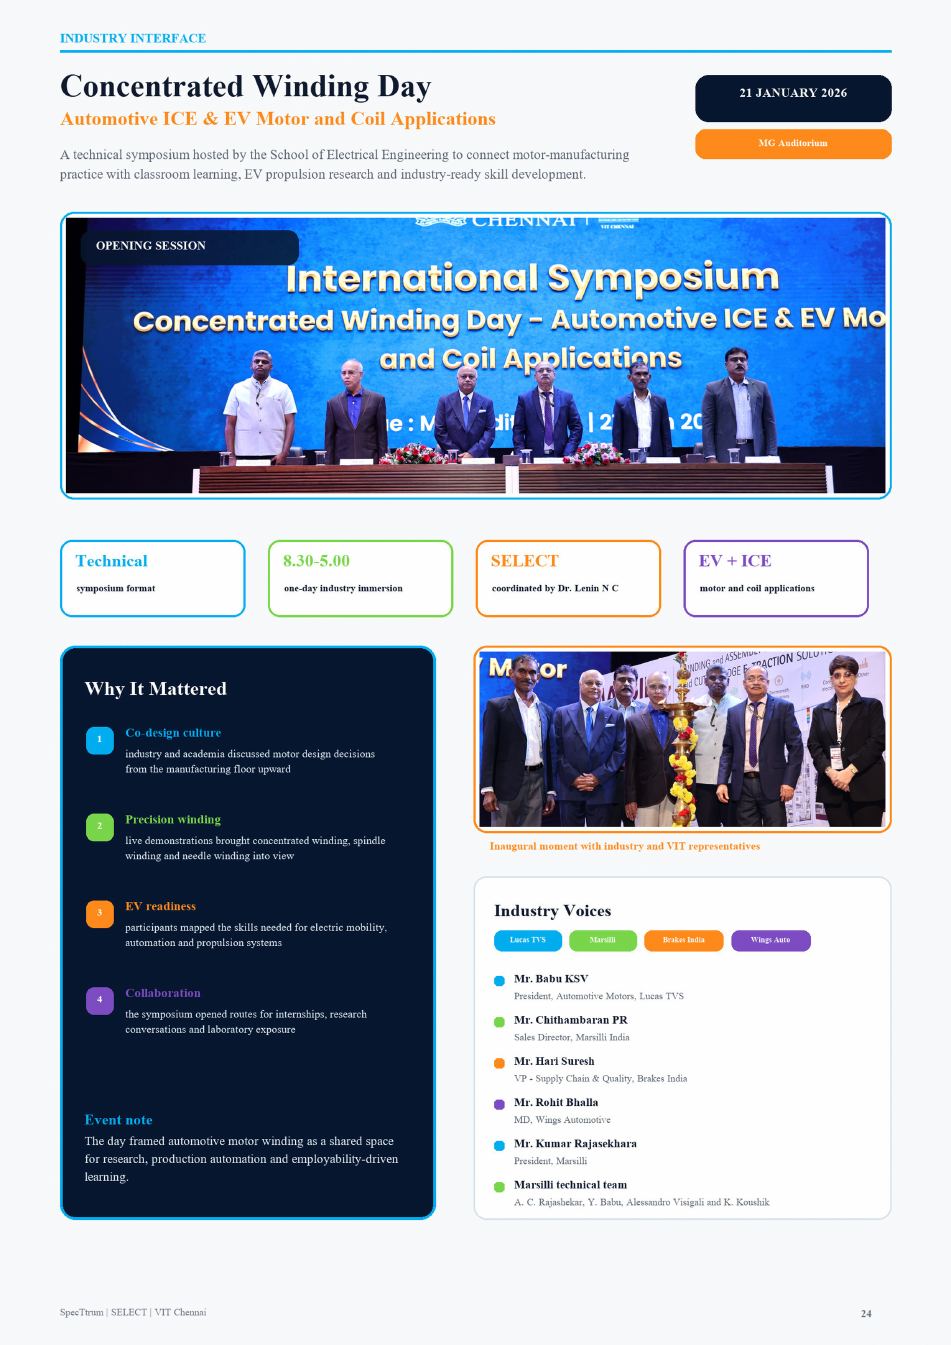Click the numbered badge 2 beside Precision winding
Screen dimensions: 951x1345
[99, 827]
